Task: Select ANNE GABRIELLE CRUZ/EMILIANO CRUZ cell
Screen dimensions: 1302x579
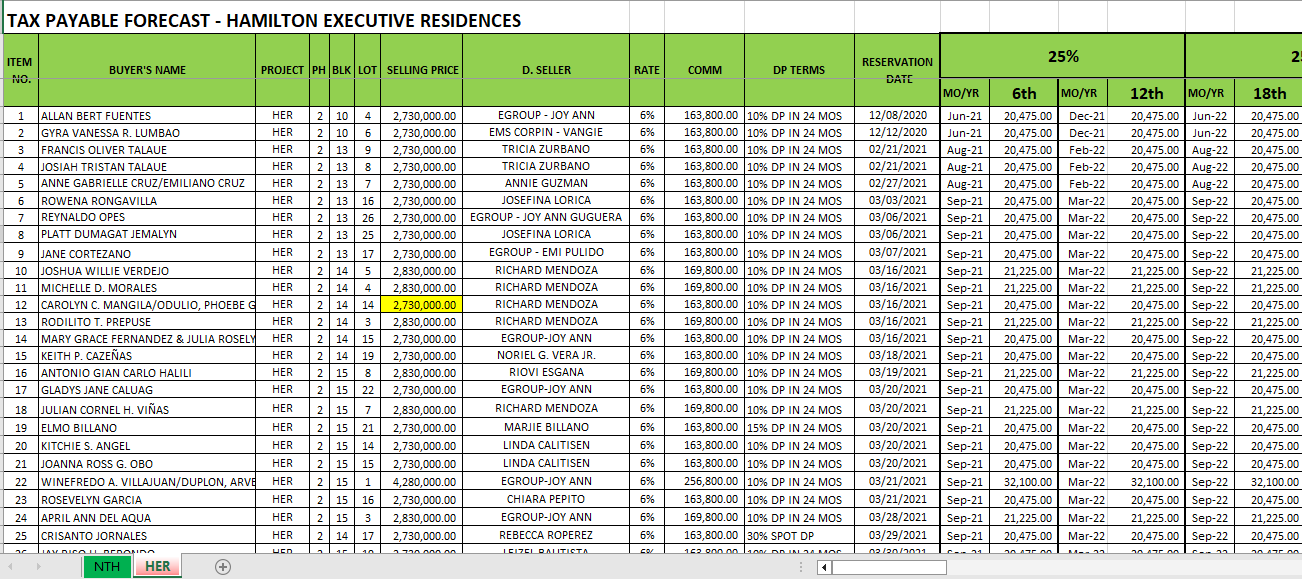Action: [x=147, y=184]
